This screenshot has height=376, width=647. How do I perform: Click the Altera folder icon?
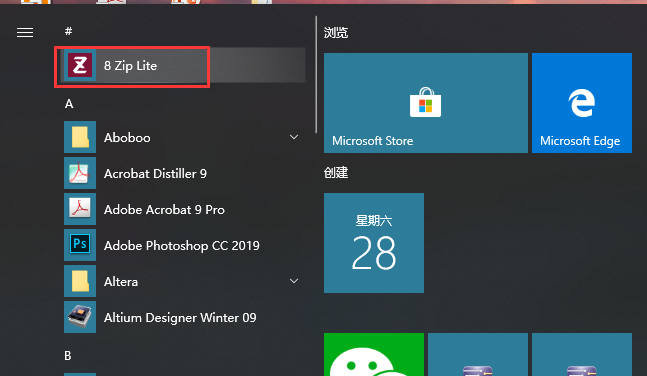click(80, 281)
